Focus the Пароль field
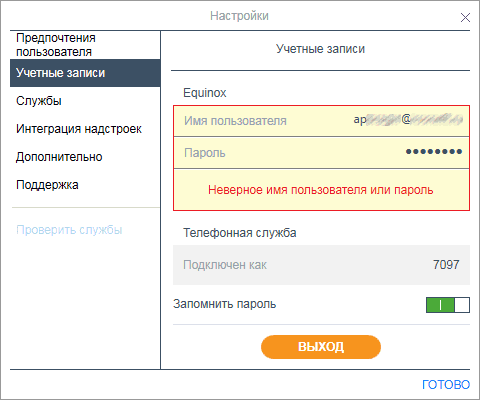The width and height of the screenshot is (480, 400). point(321,153)
